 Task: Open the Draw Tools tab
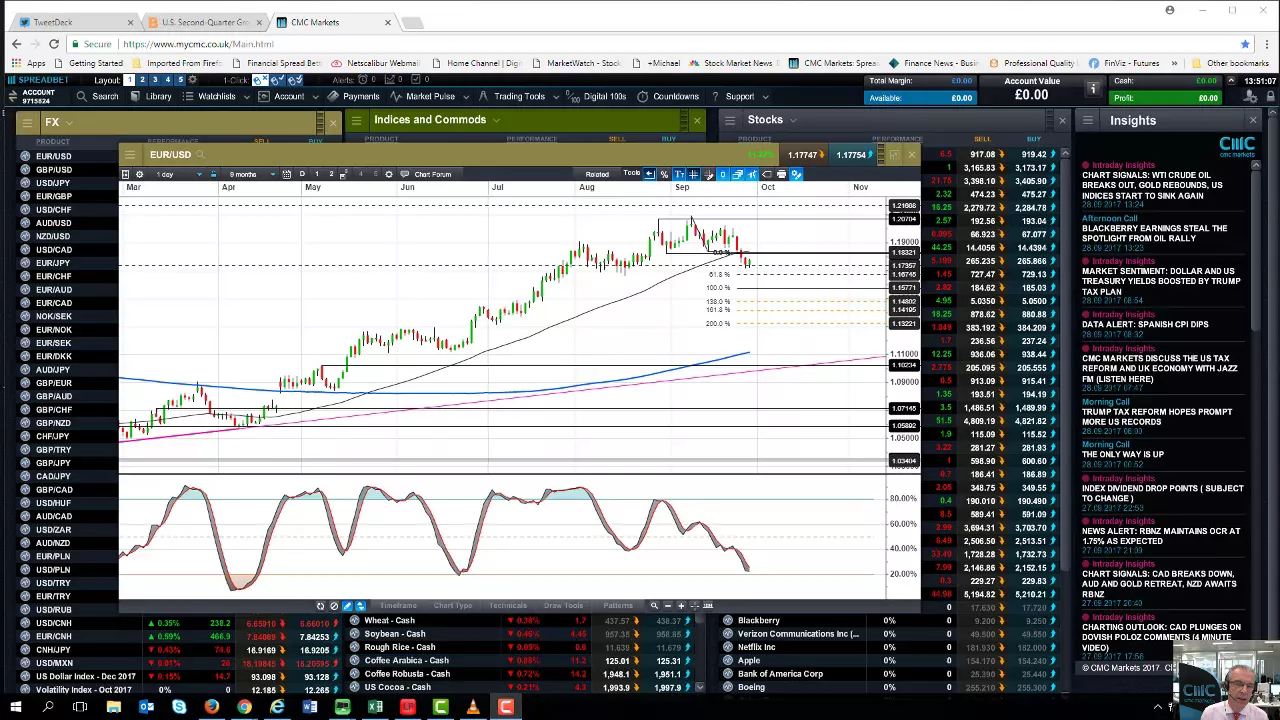563,605
